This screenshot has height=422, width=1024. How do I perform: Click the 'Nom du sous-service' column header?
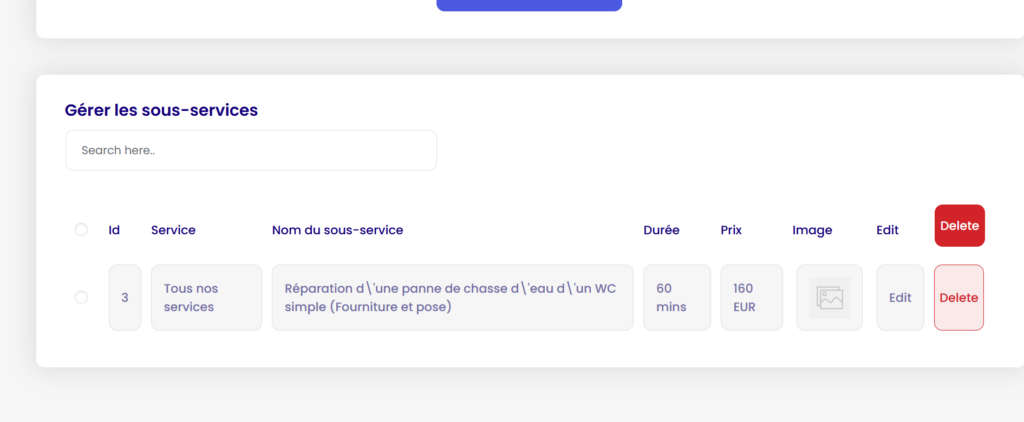tap(338, 230)
